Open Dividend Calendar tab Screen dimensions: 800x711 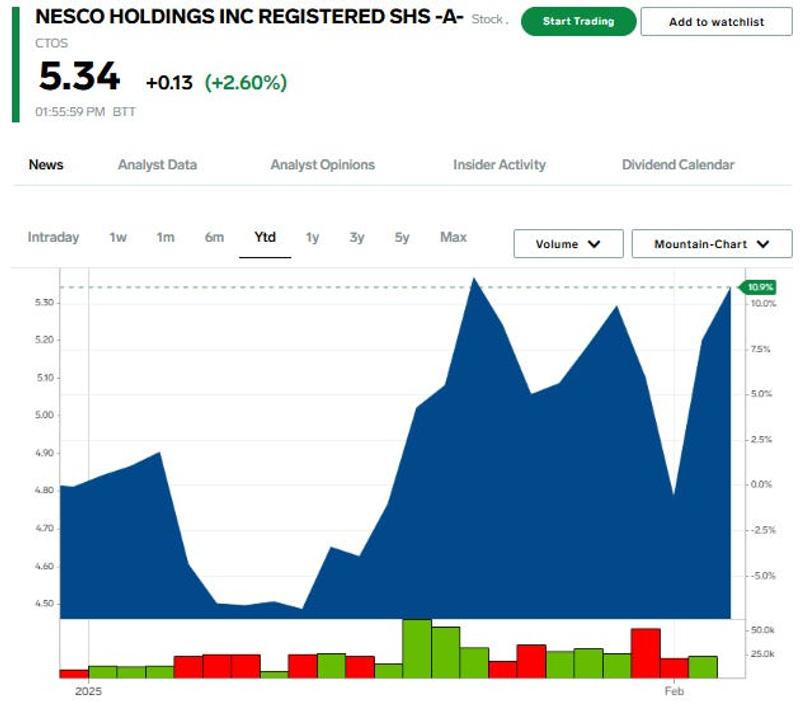pyautogui.click(x=678, y=165)
